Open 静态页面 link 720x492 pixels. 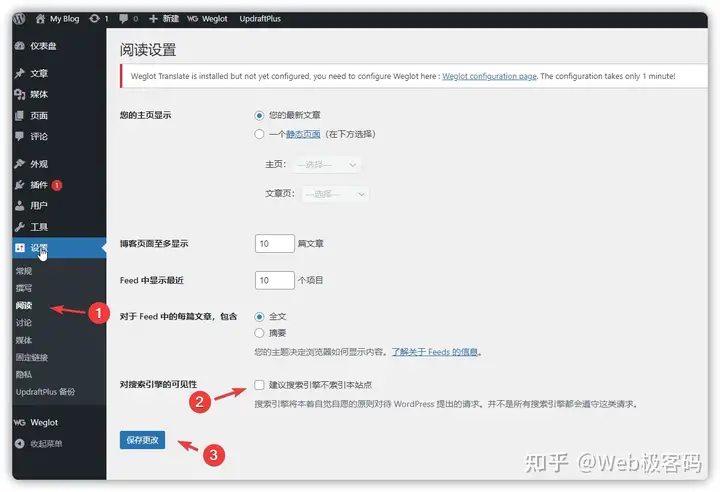303,134
